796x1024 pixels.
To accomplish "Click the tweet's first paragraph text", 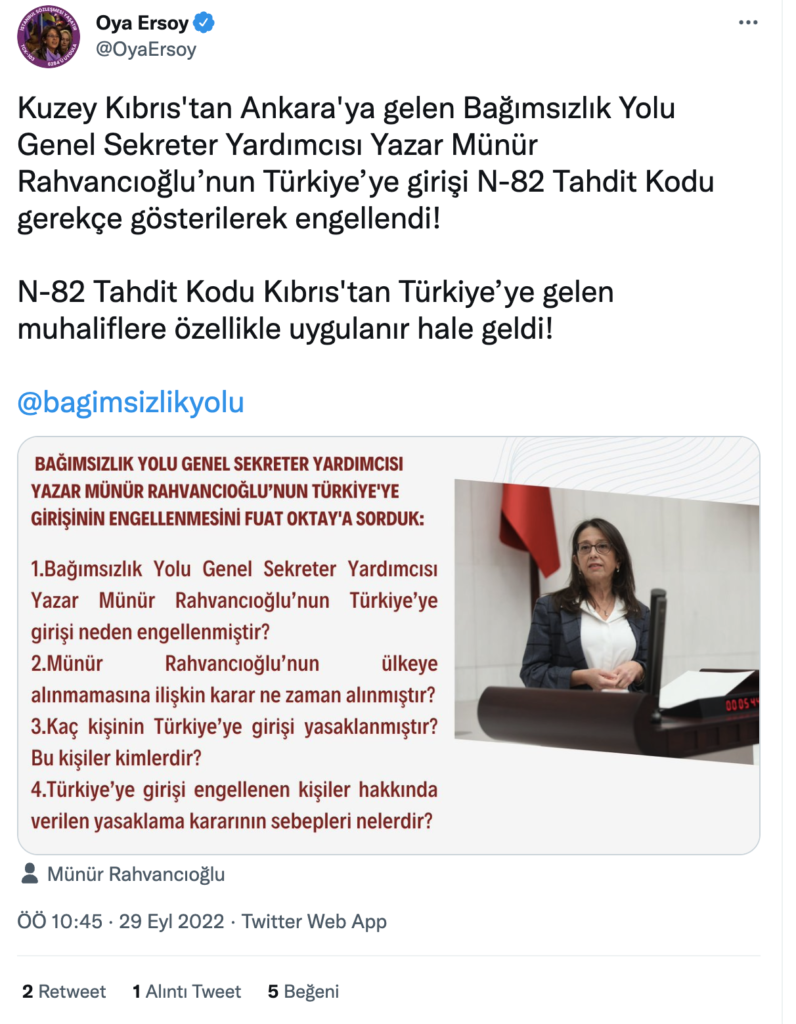I will tap(366, 163).
